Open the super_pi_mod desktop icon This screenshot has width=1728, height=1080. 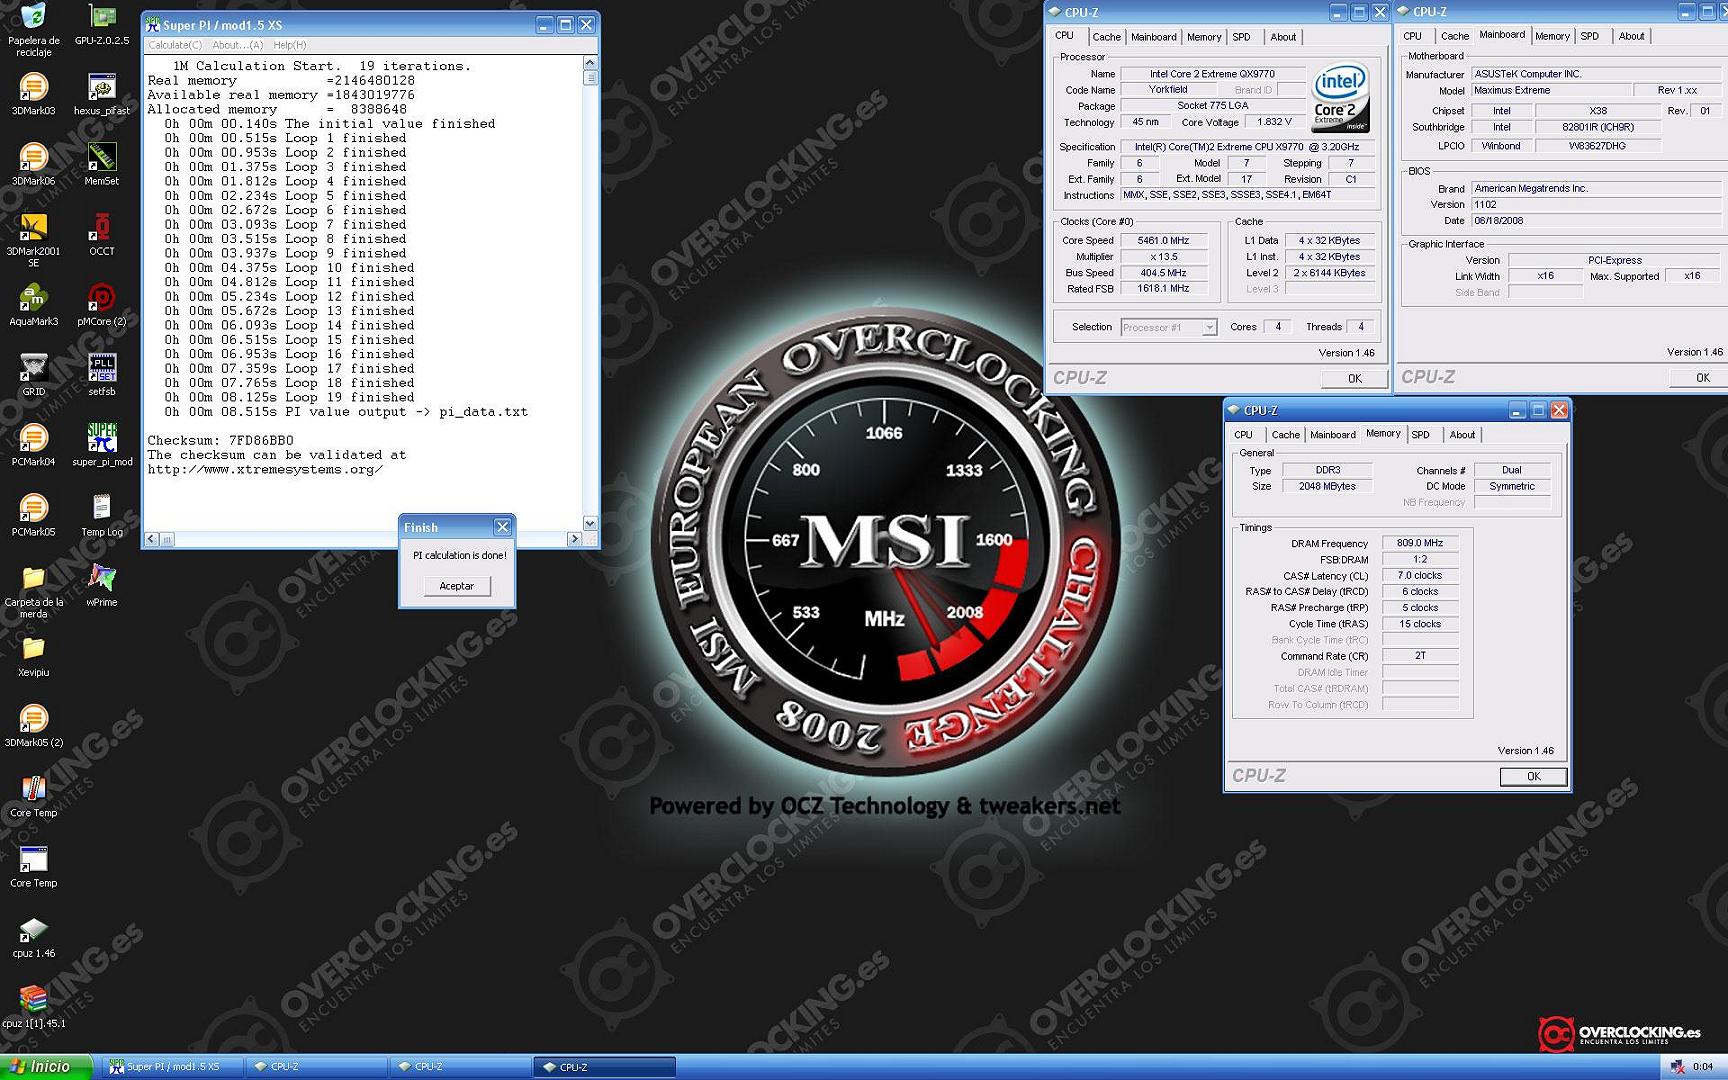(x=101, y=439)
